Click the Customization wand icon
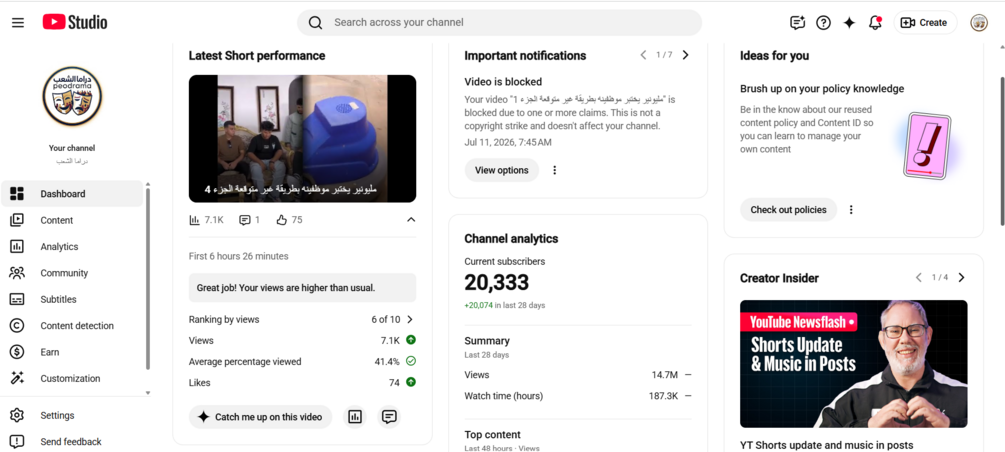Screen dimensions: 1005x452 coord(17,378)
